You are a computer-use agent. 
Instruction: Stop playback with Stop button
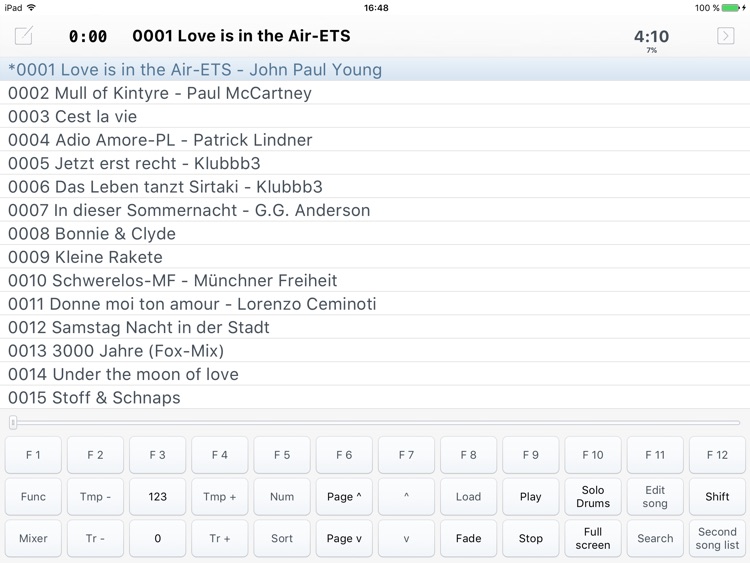tap(530, 538)
